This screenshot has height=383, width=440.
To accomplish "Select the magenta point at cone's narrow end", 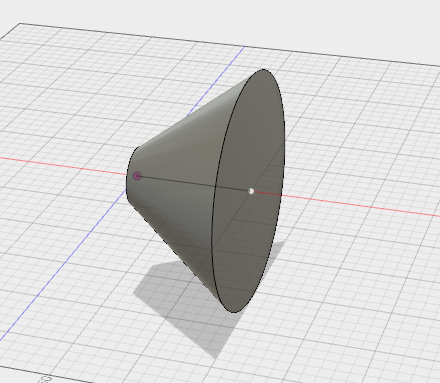I will 137,176.
